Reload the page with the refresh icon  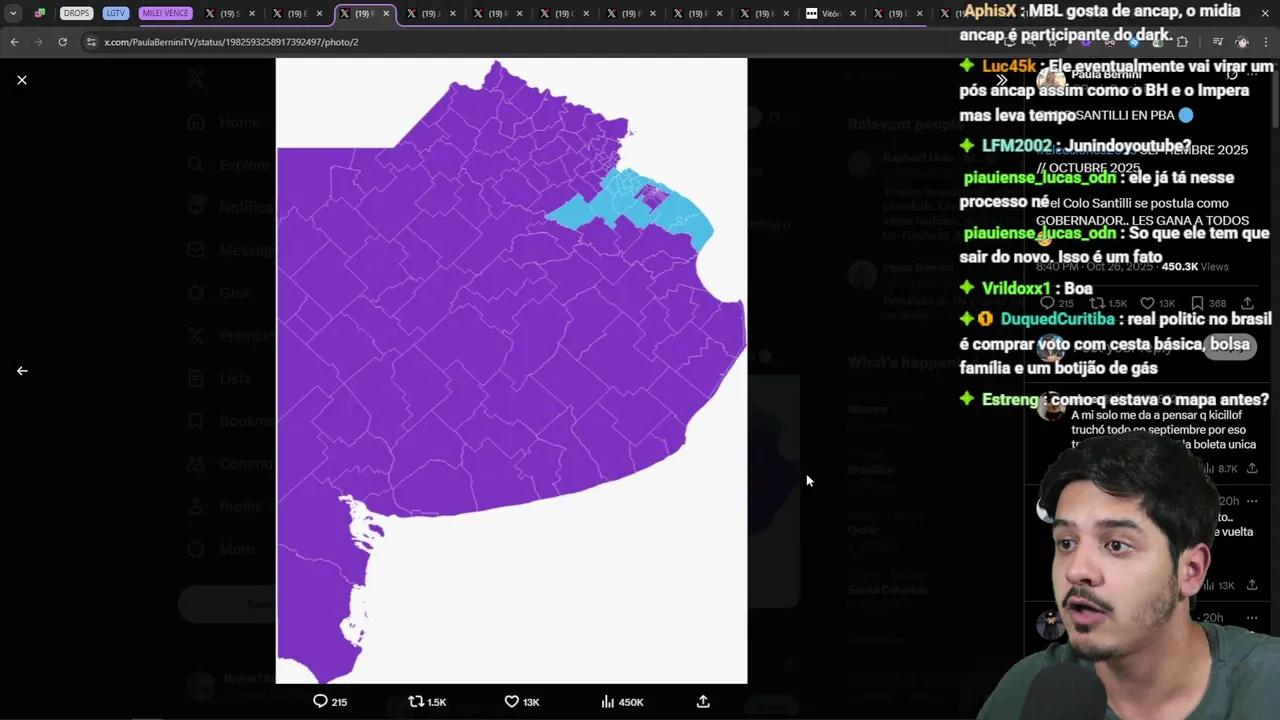[62, 42]
